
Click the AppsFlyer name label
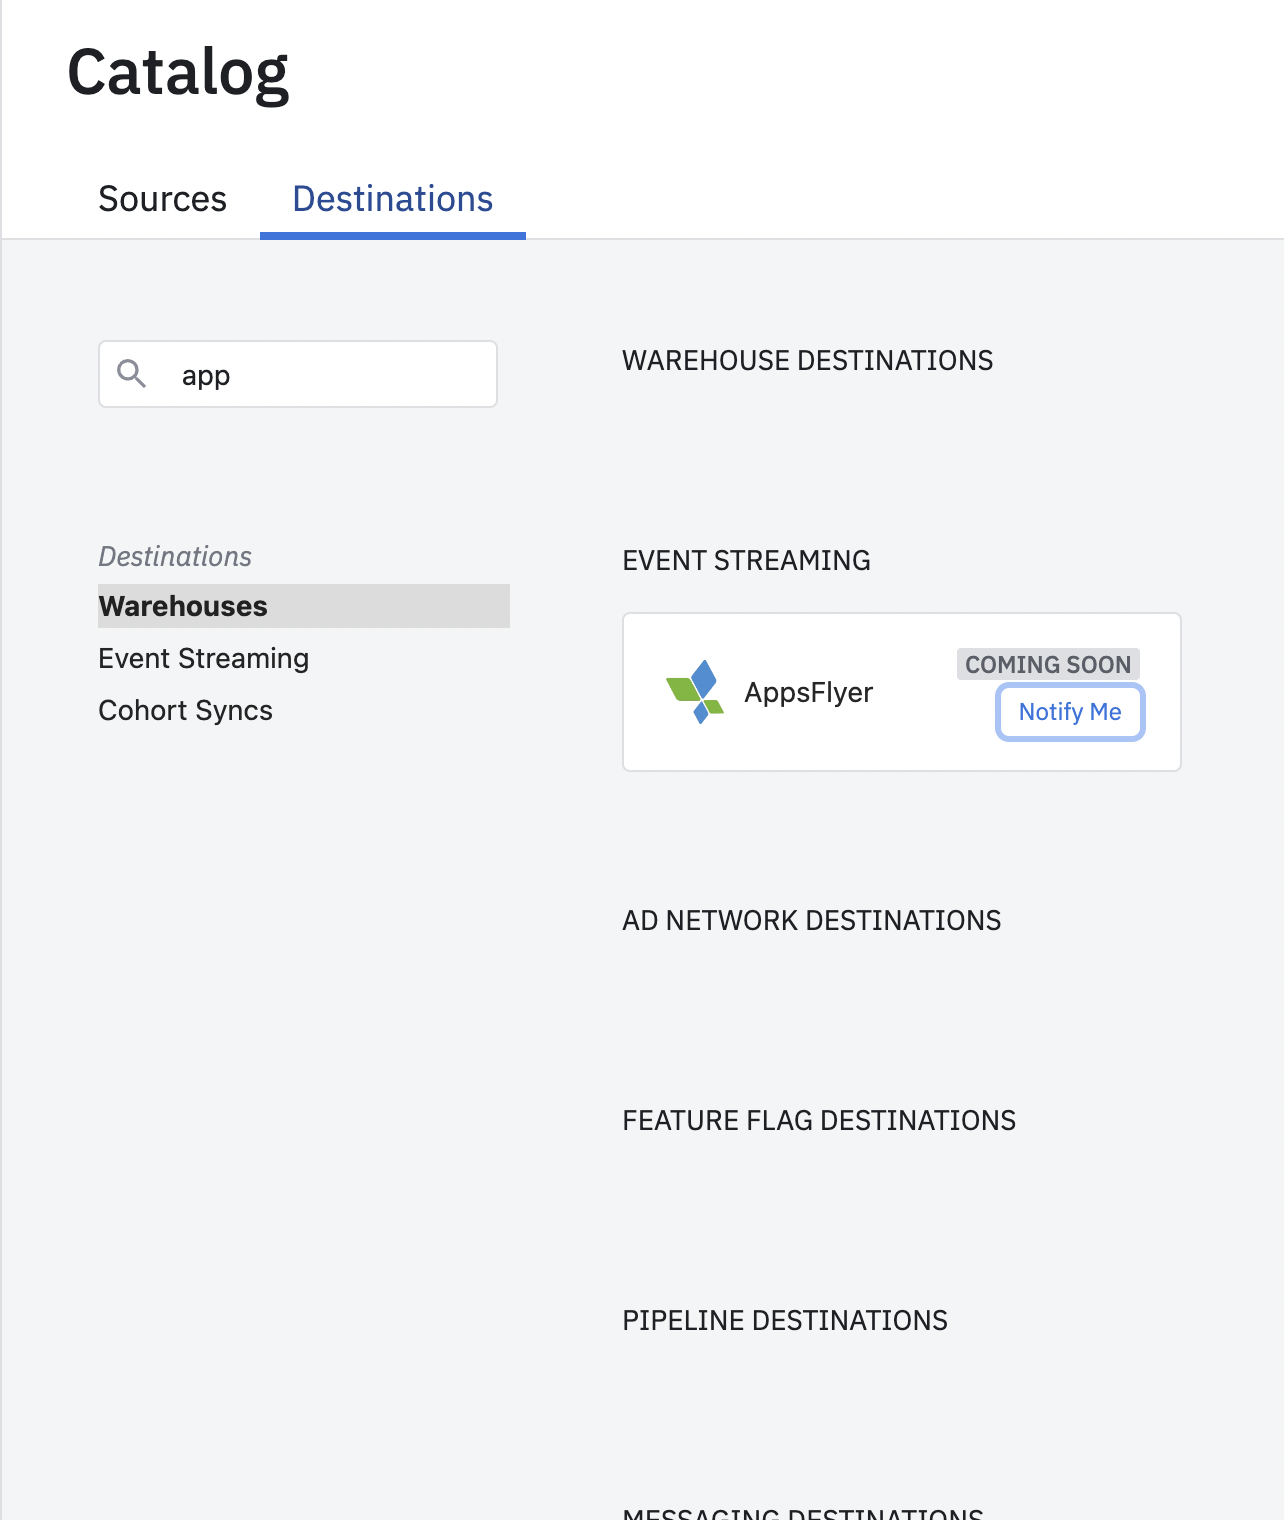tap(808, 692)
